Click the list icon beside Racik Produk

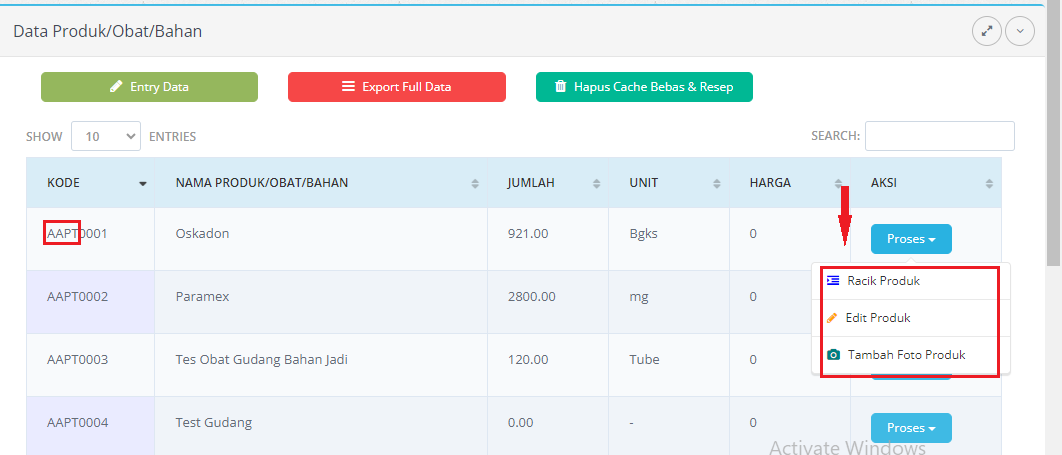833,281
